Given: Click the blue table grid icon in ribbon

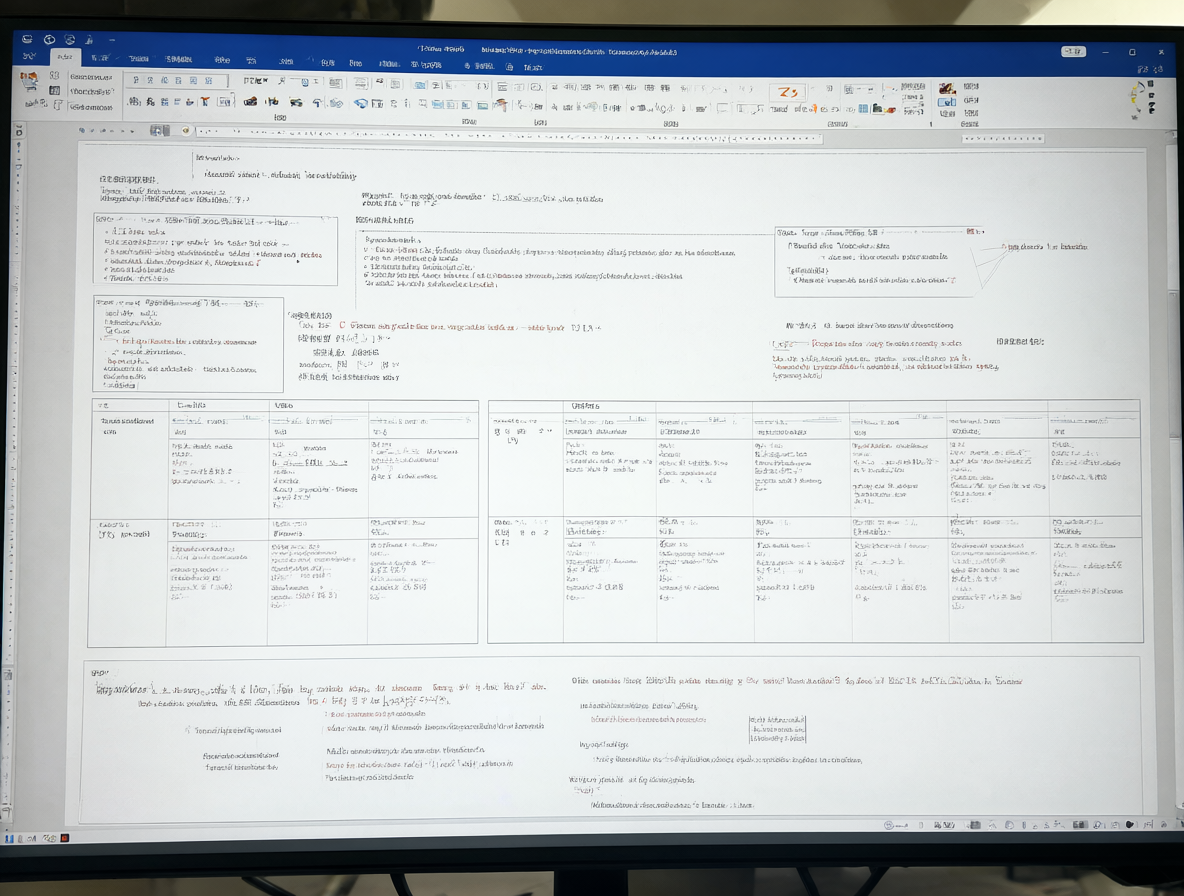Looking at the screenshot, I should (863, 109).
